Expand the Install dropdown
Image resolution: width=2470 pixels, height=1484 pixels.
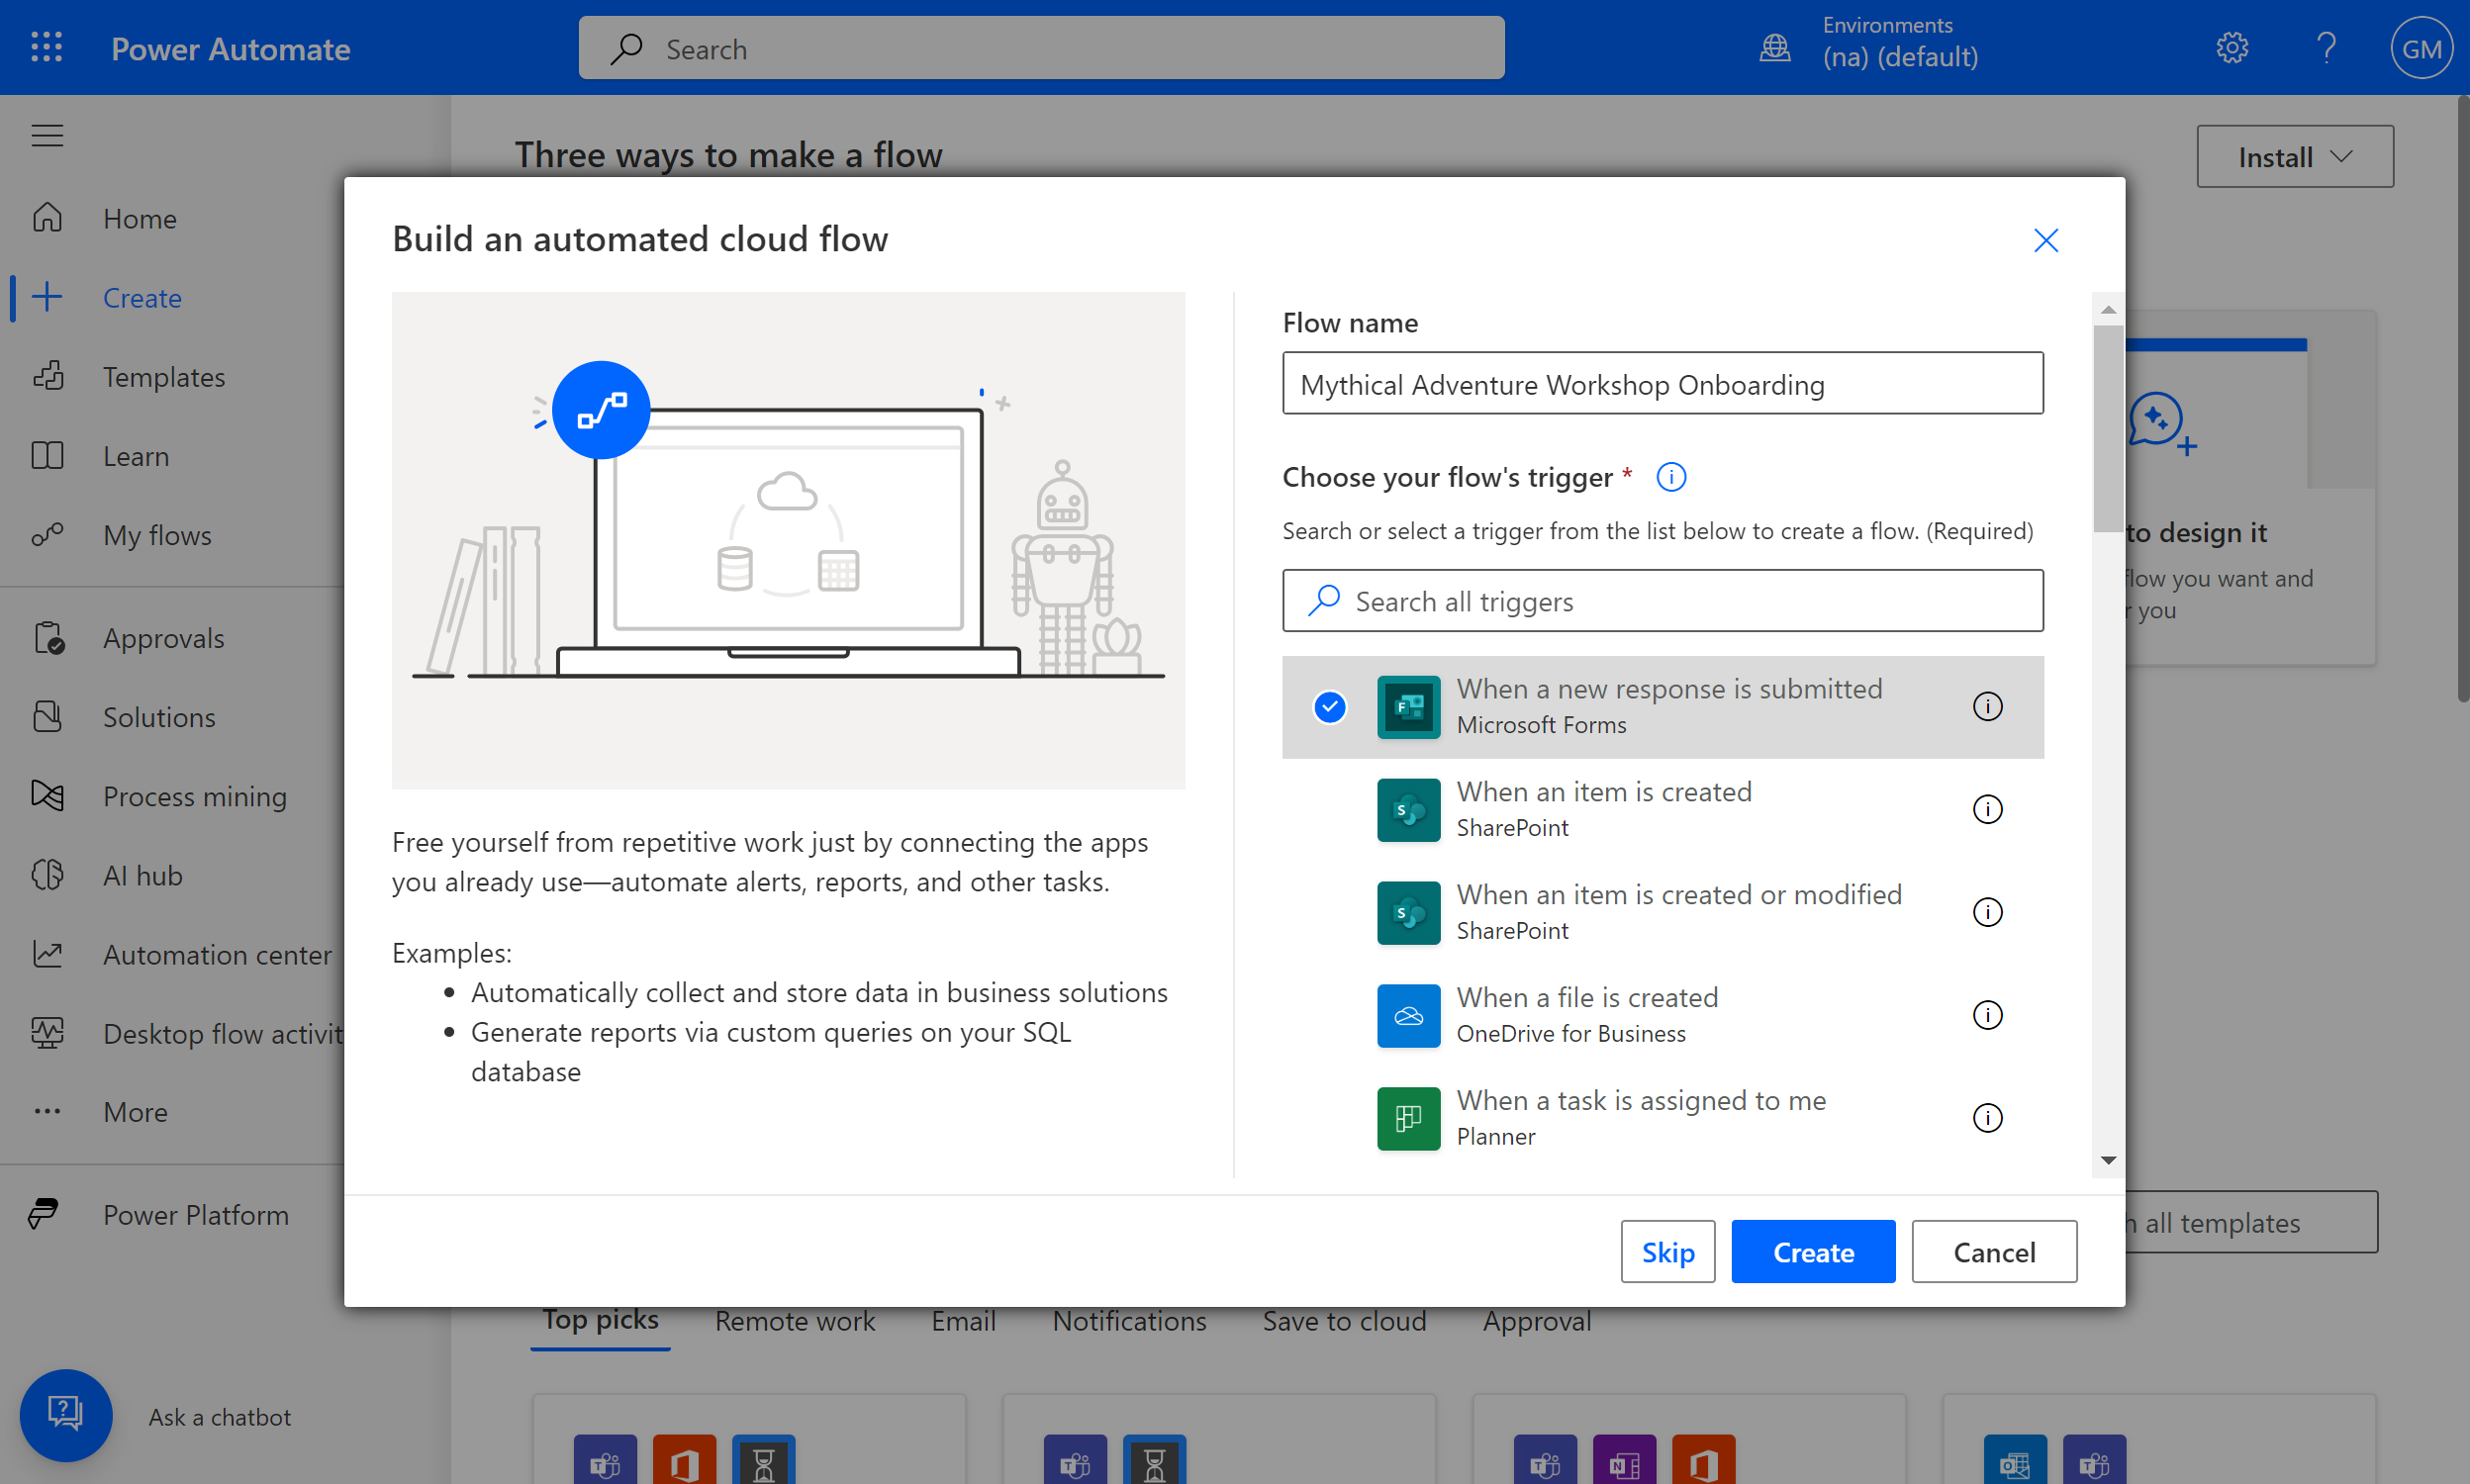click(x=2294, y=157)
